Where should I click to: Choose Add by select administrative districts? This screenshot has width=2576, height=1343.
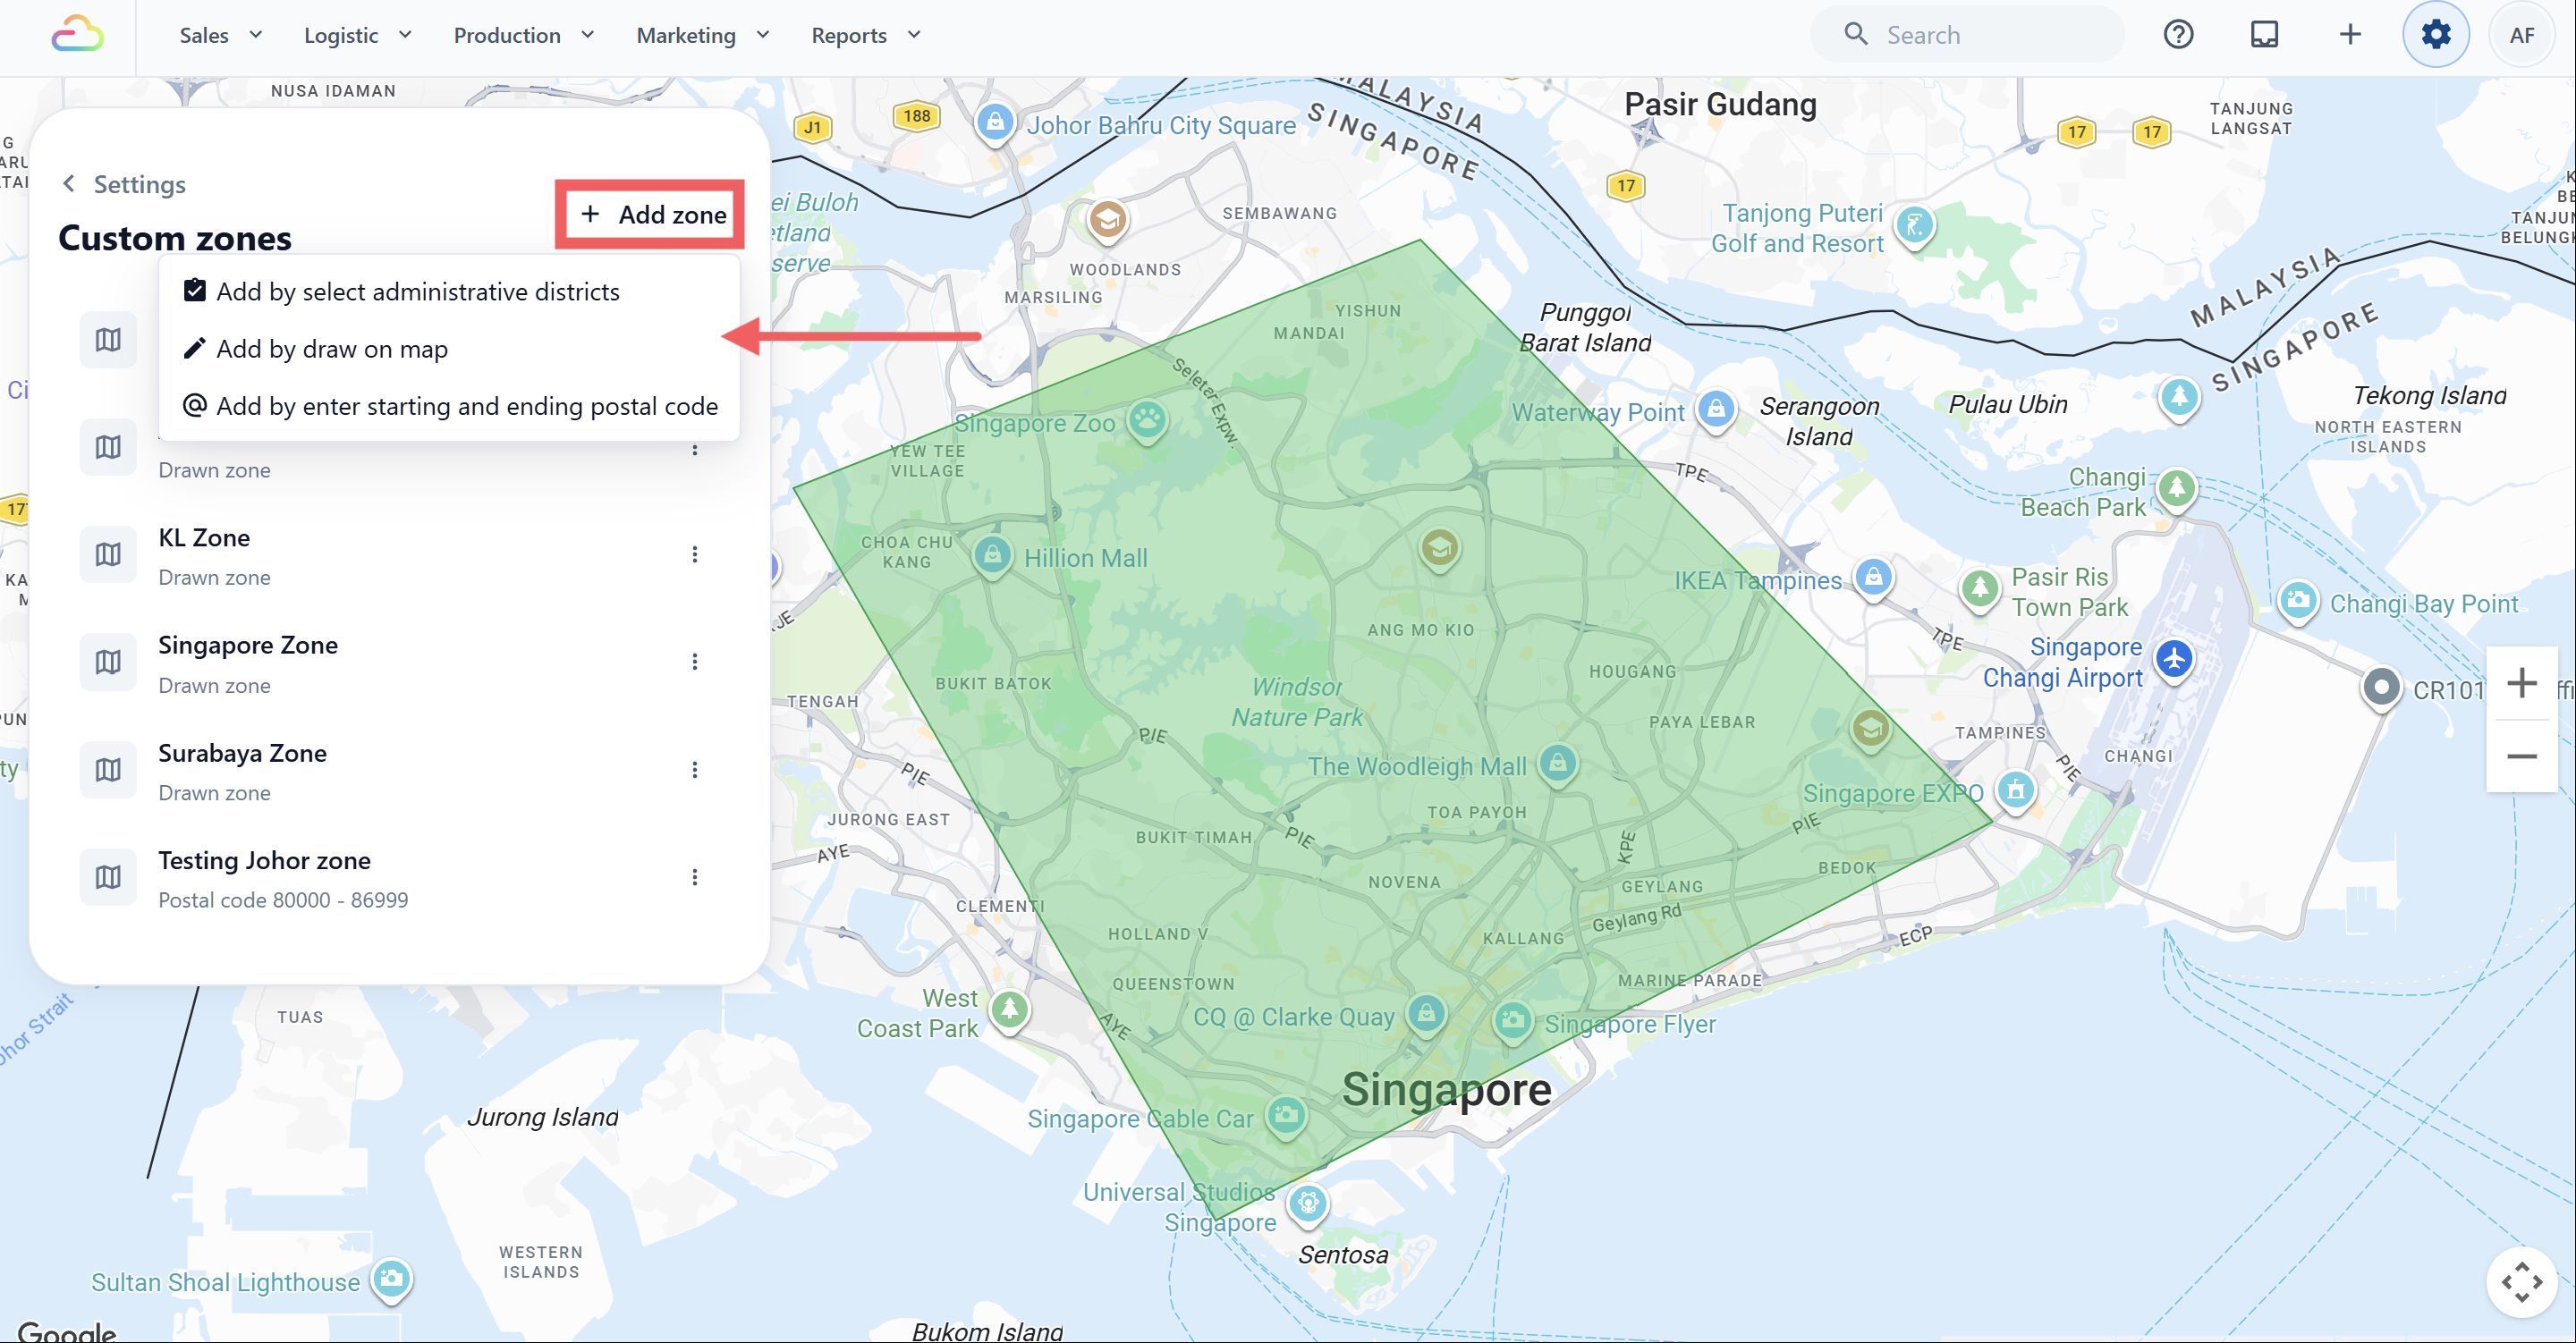(x=449, y=292)
